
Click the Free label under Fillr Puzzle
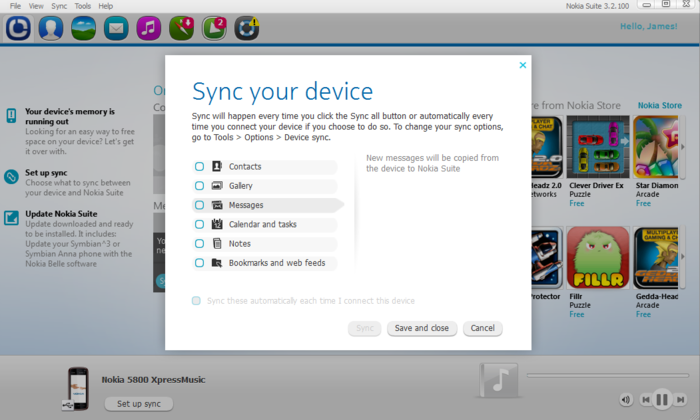576,314
